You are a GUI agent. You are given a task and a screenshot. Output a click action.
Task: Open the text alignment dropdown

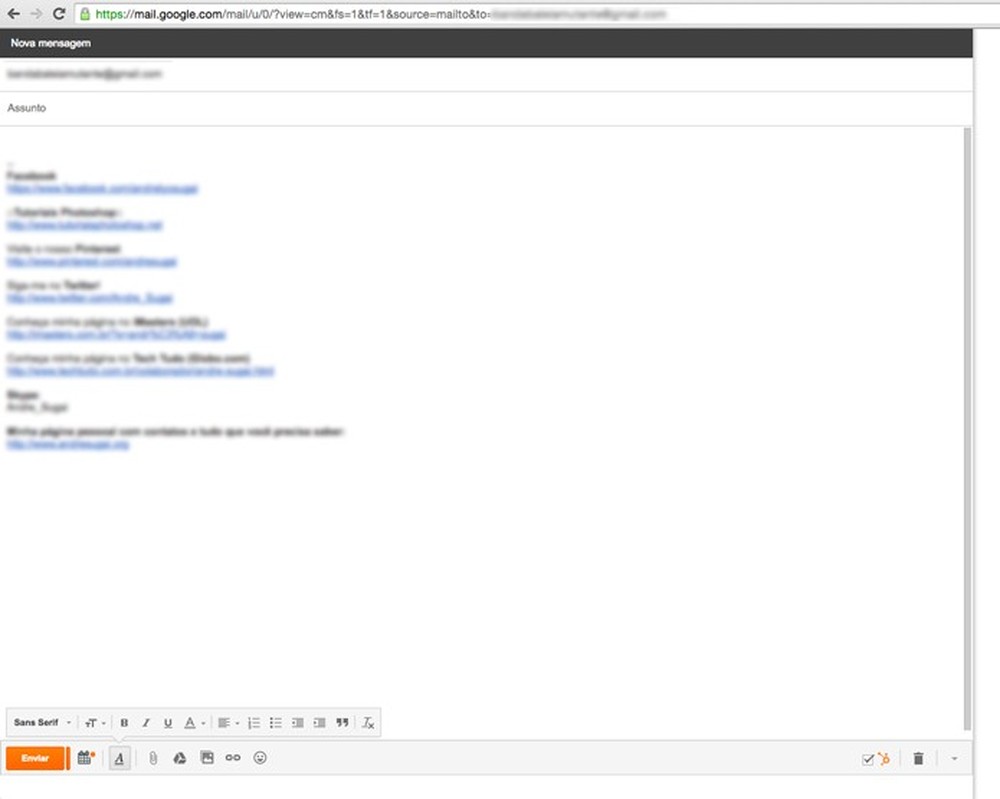coord(228,722)
